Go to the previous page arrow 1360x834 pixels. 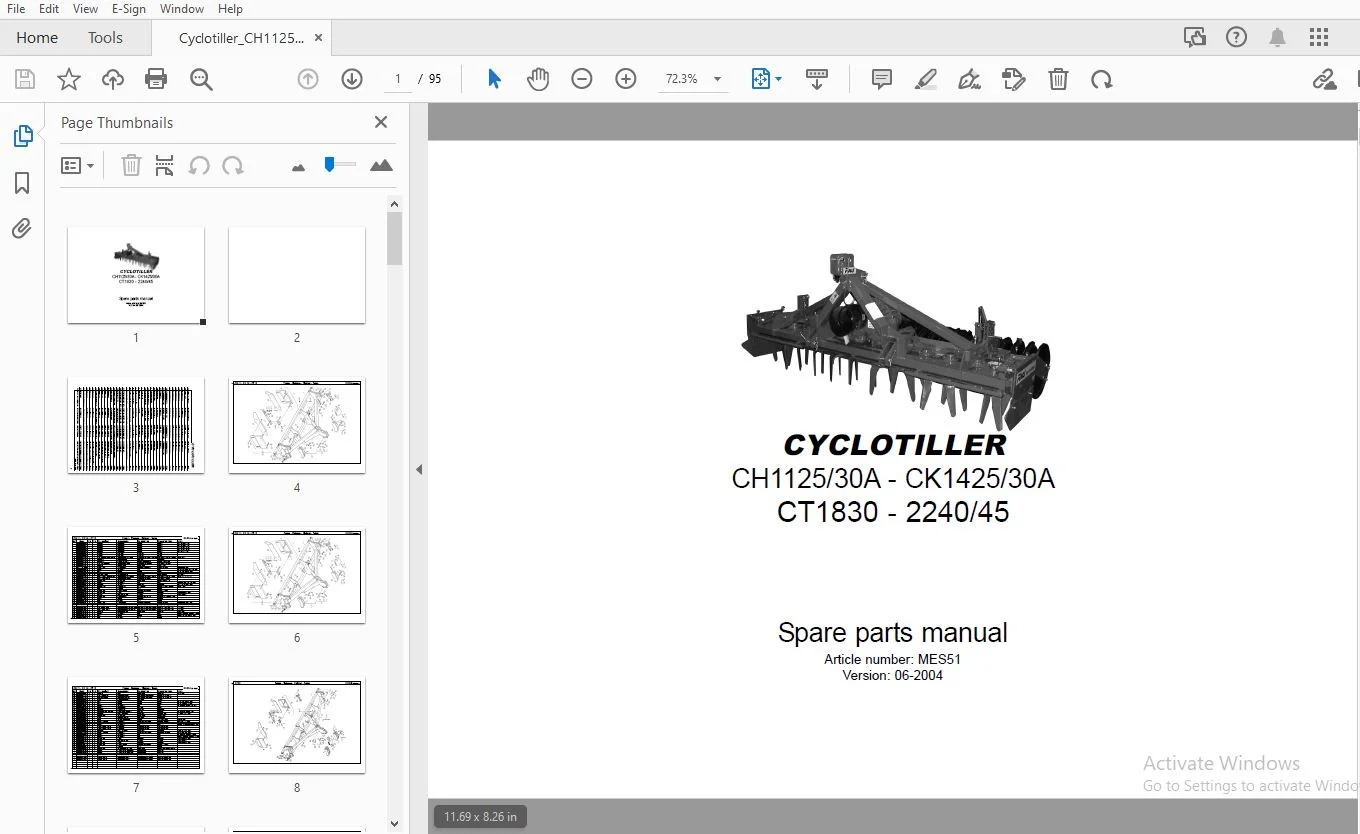click(308, 79)
